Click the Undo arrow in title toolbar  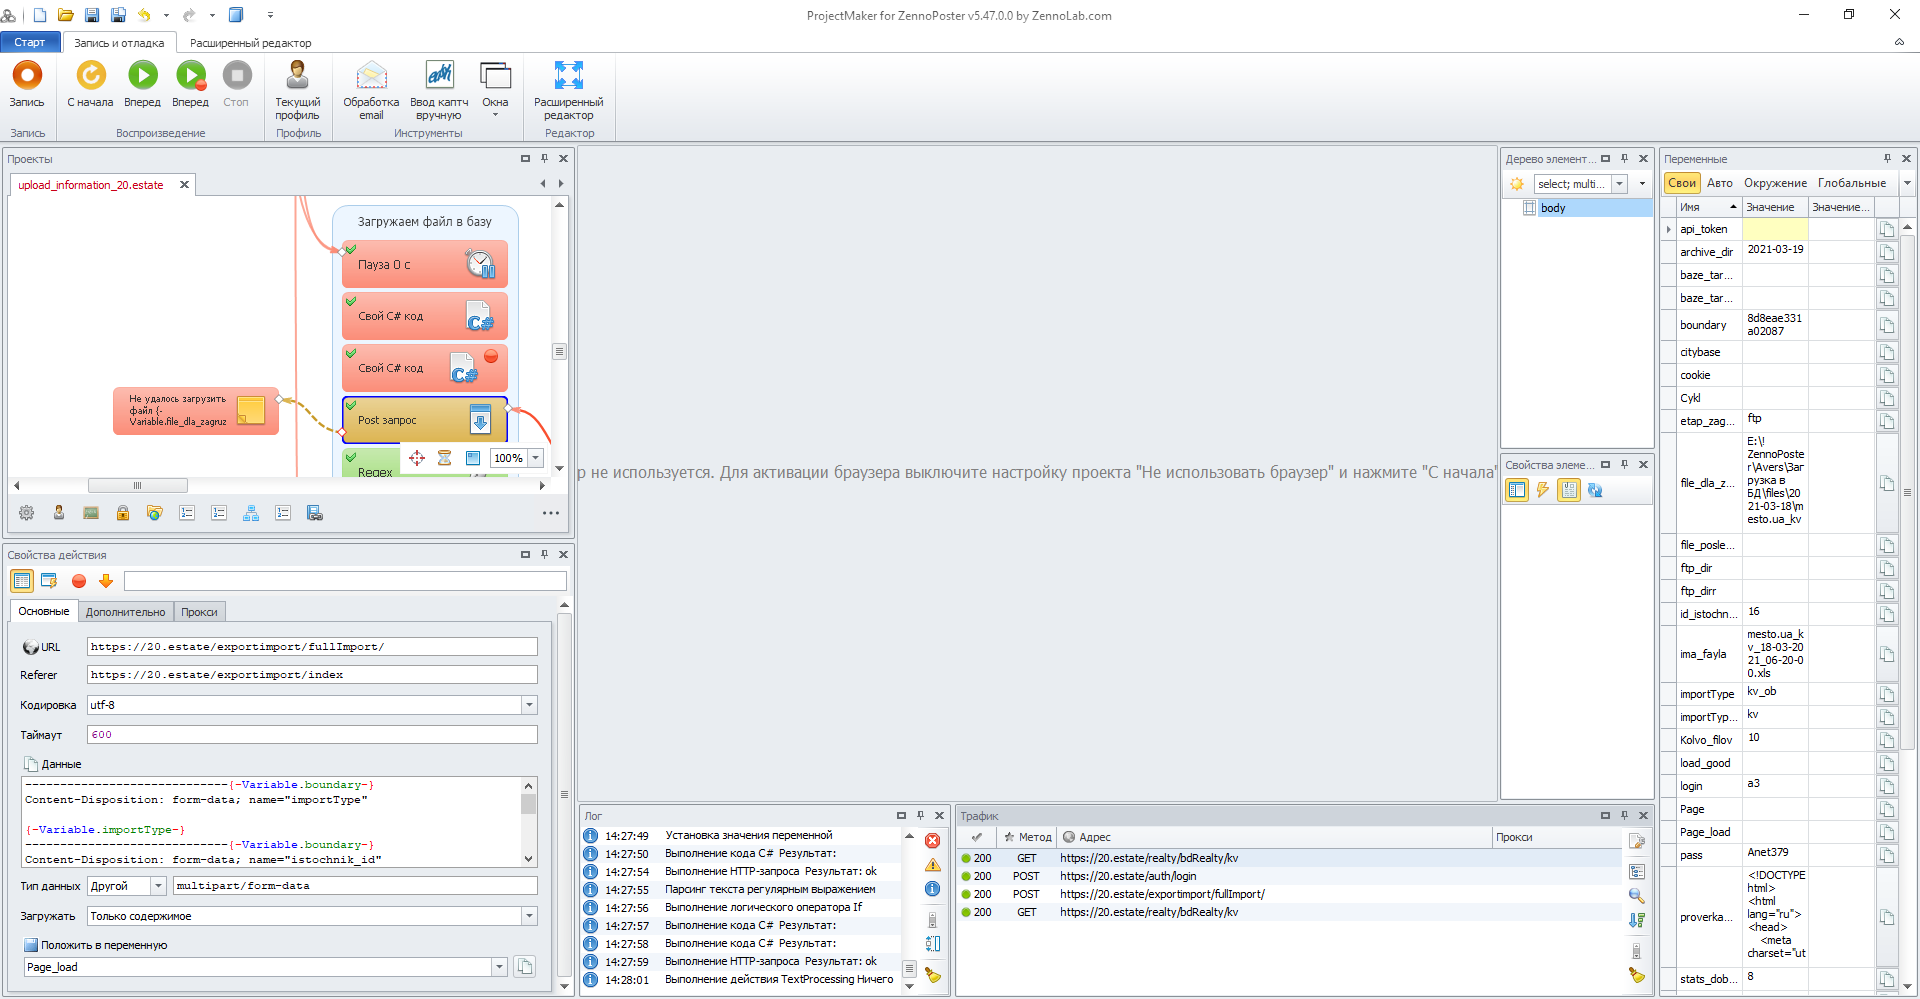pos(144,15)
